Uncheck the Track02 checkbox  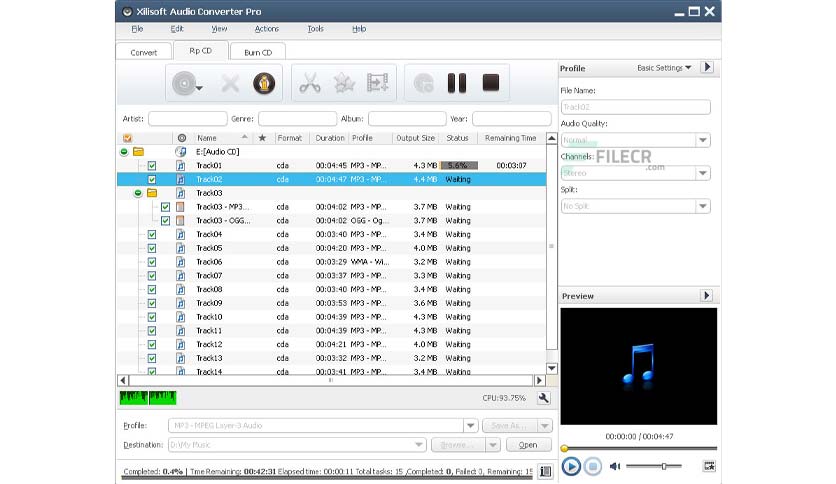pos(152,180)
